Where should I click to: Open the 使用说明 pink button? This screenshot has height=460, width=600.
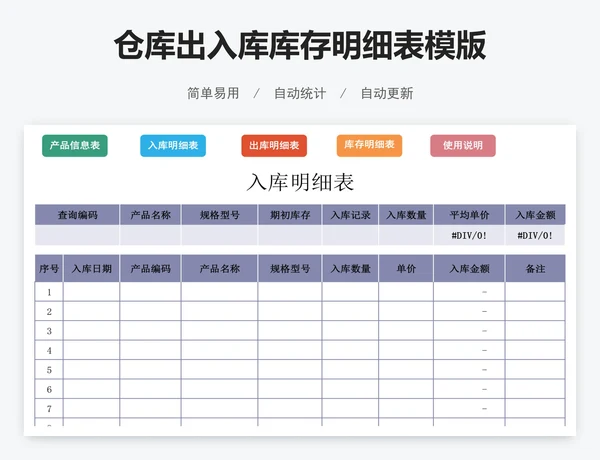pyautogui.click(x=463, y=146)
